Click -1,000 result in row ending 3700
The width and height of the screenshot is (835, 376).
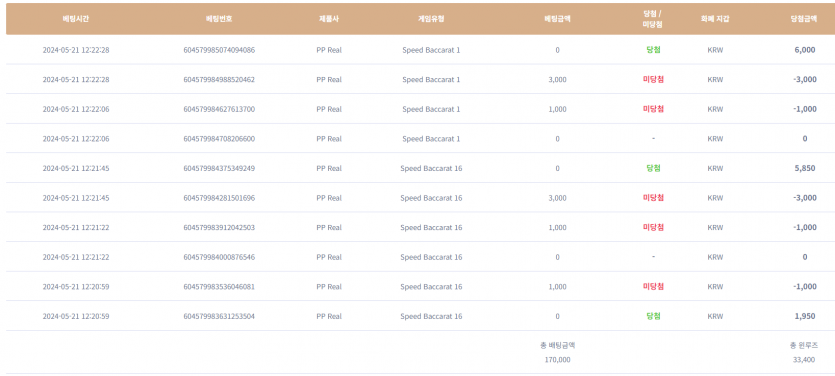(x=804, y=109)
